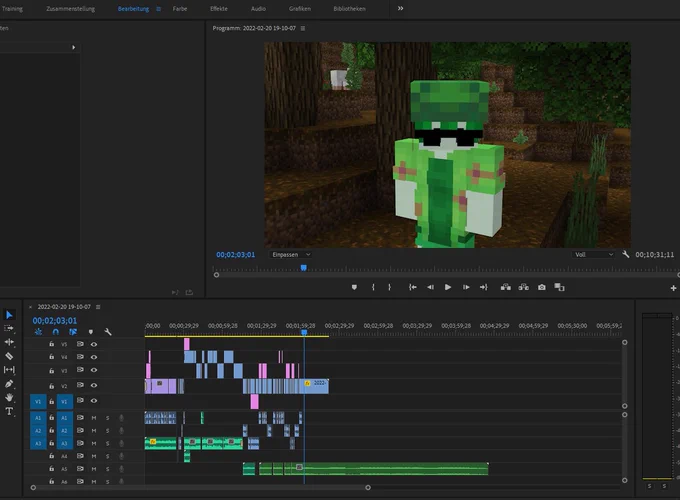The width and height of the screenshot is (680, 500).
Task: Open the Button Editor plus icon
Action: click(x=673, y=288)
